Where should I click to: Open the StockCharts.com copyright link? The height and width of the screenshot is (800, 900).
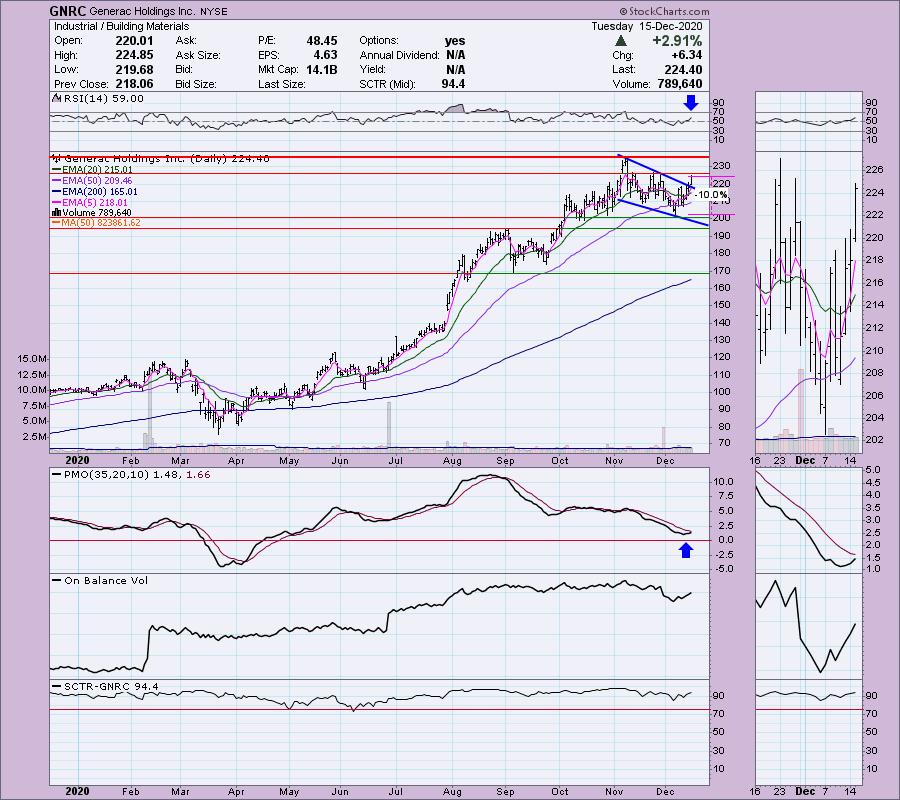click(x=664, y=11)
